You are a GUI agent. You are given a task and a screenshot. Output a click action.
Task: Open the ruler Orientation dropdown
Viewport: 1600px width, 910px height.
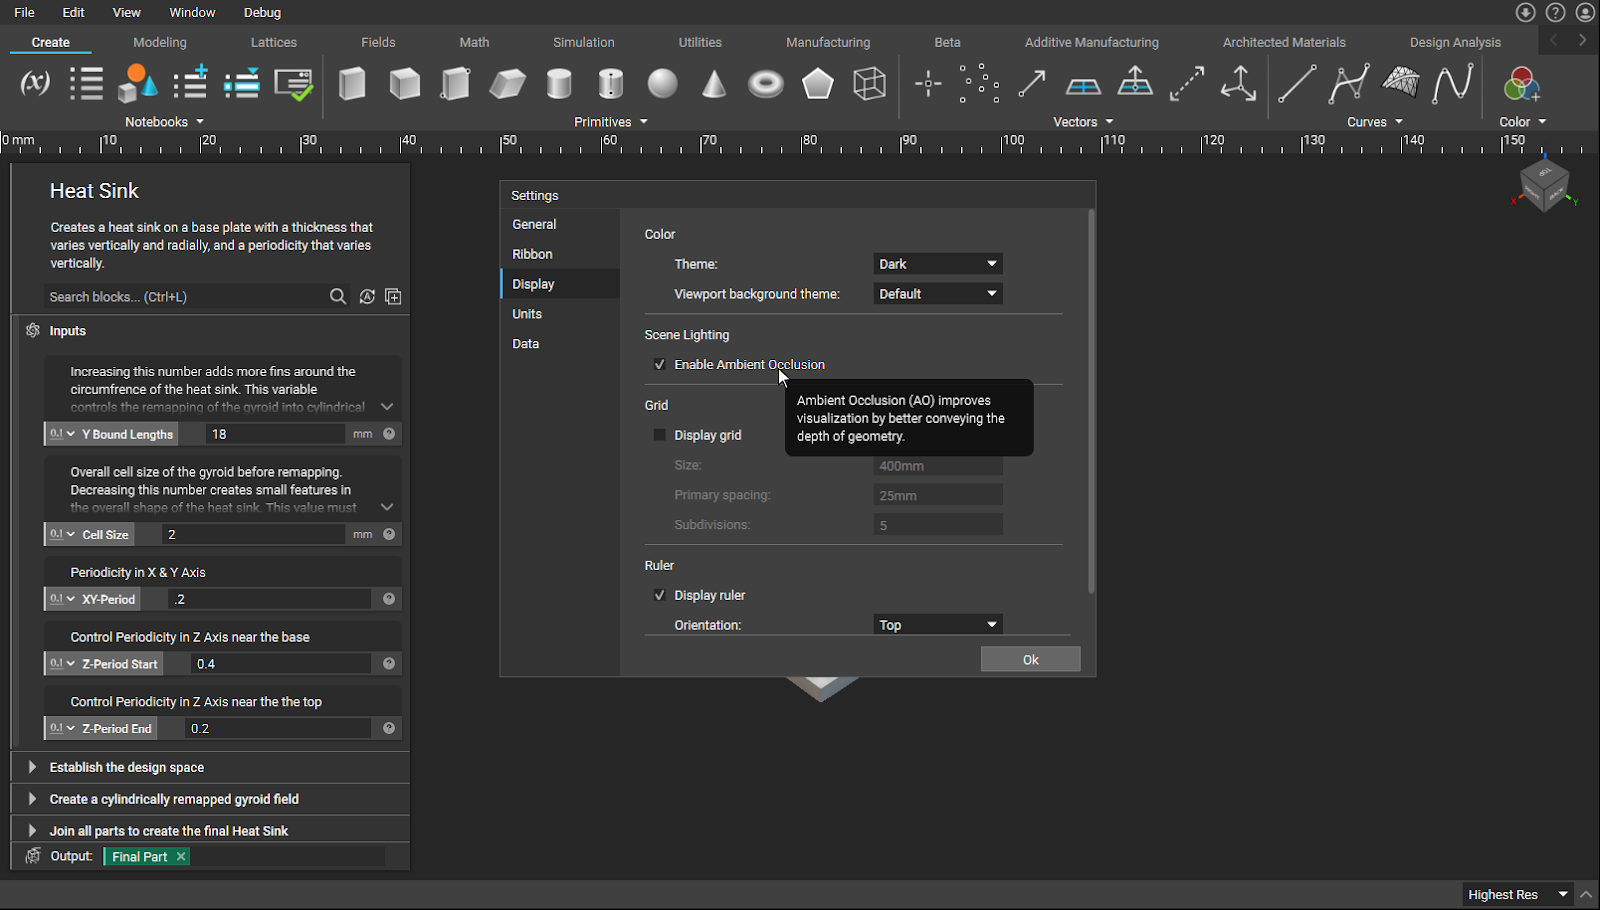(937, 625)
